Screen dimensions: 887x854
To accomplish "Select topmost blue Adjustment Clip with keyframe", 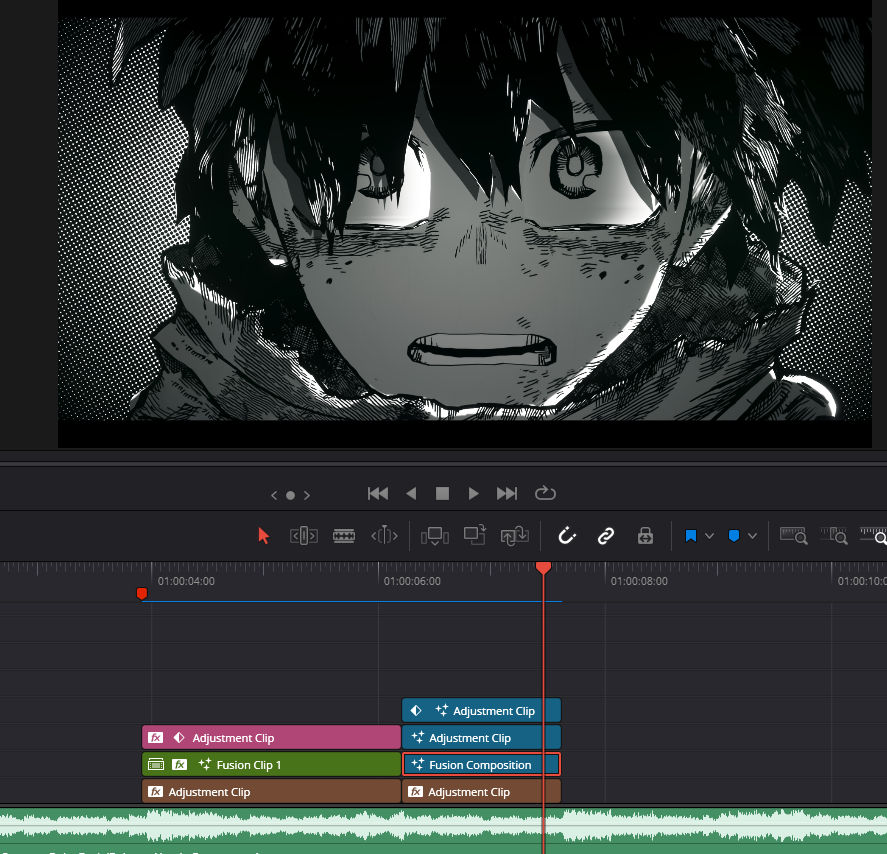I will [x=481, y=710].
